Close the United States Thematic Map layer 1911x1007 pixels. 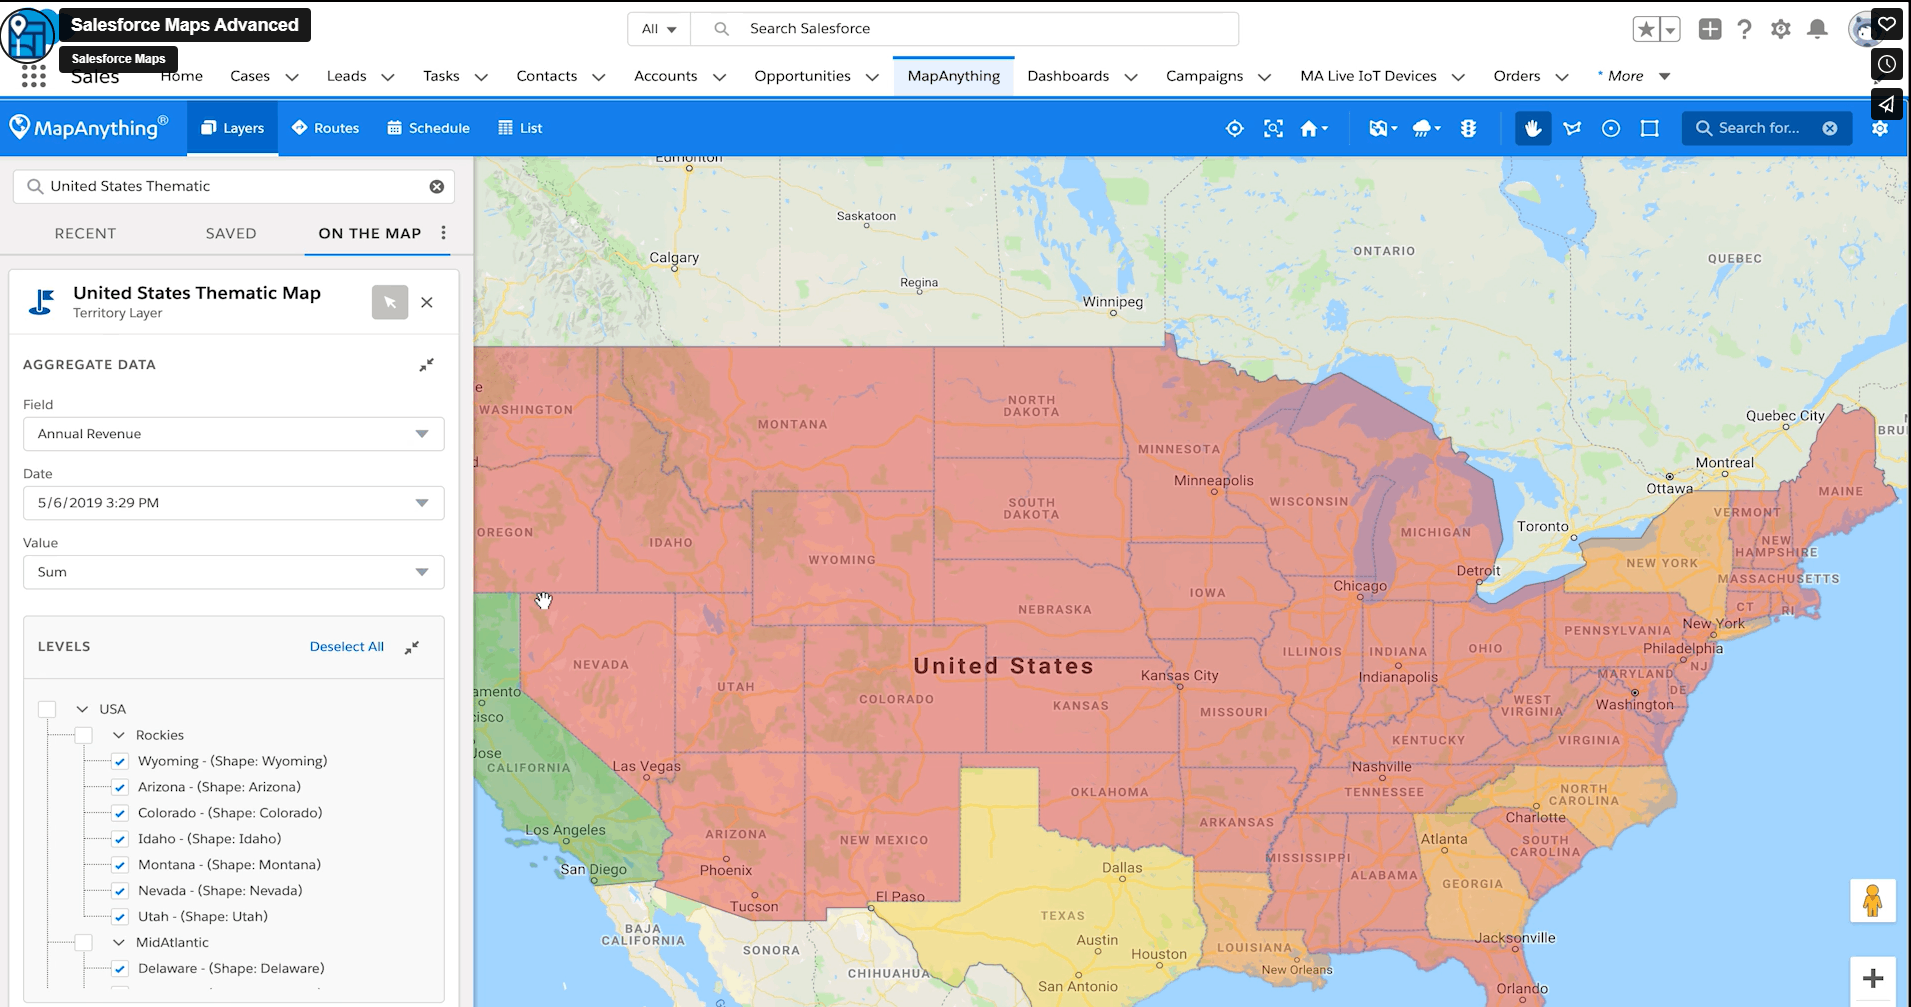(427, 302)
